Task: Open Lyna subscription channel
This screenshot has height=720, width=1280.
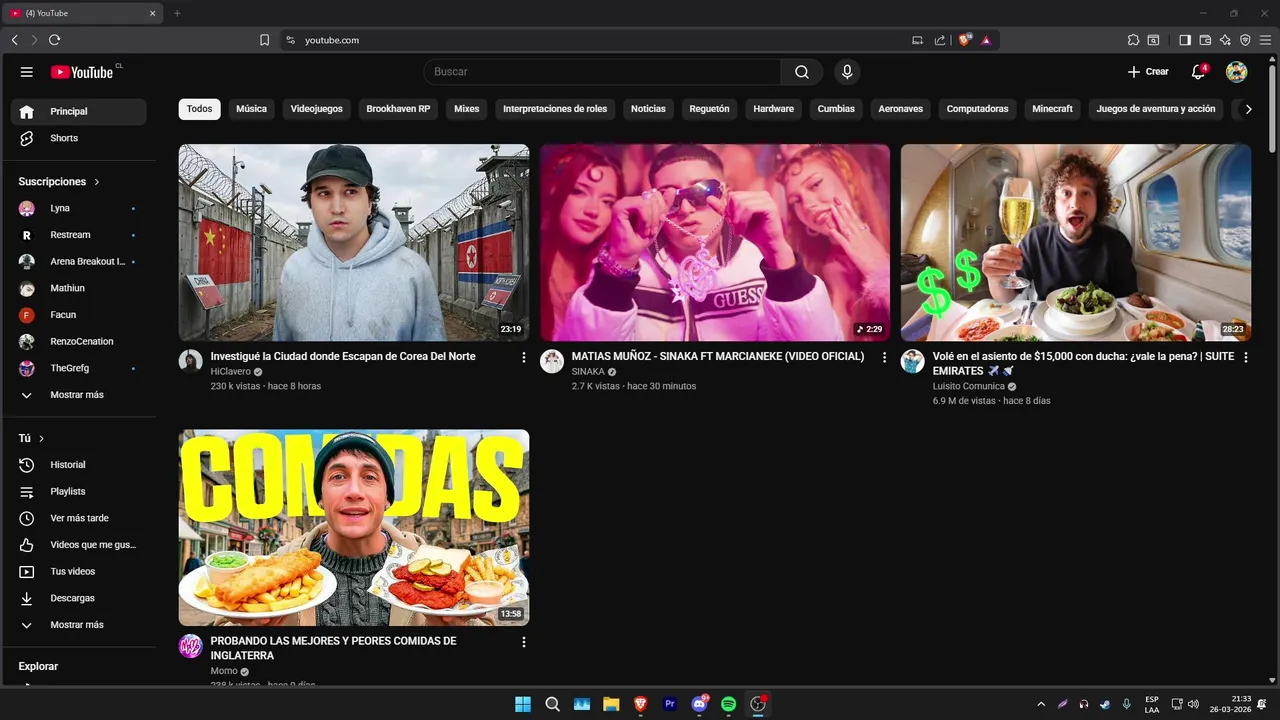Action: (x=78, y=208)
